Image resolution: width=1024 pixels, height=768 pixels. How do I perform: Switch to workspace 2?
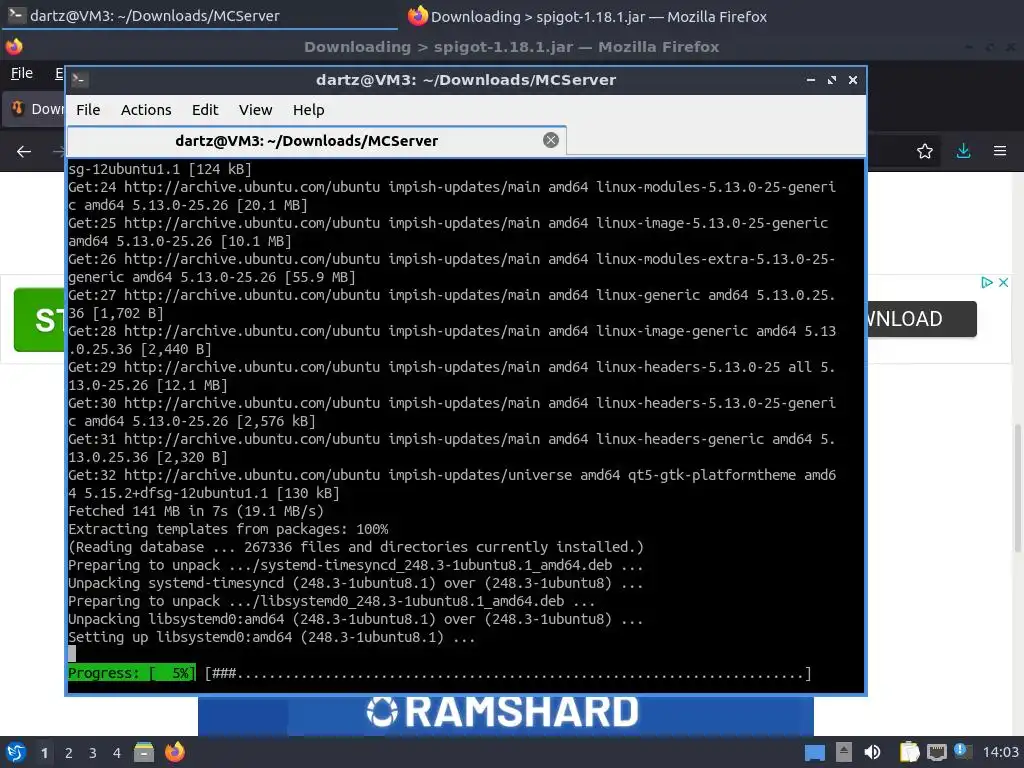click(x=69, y=753)
